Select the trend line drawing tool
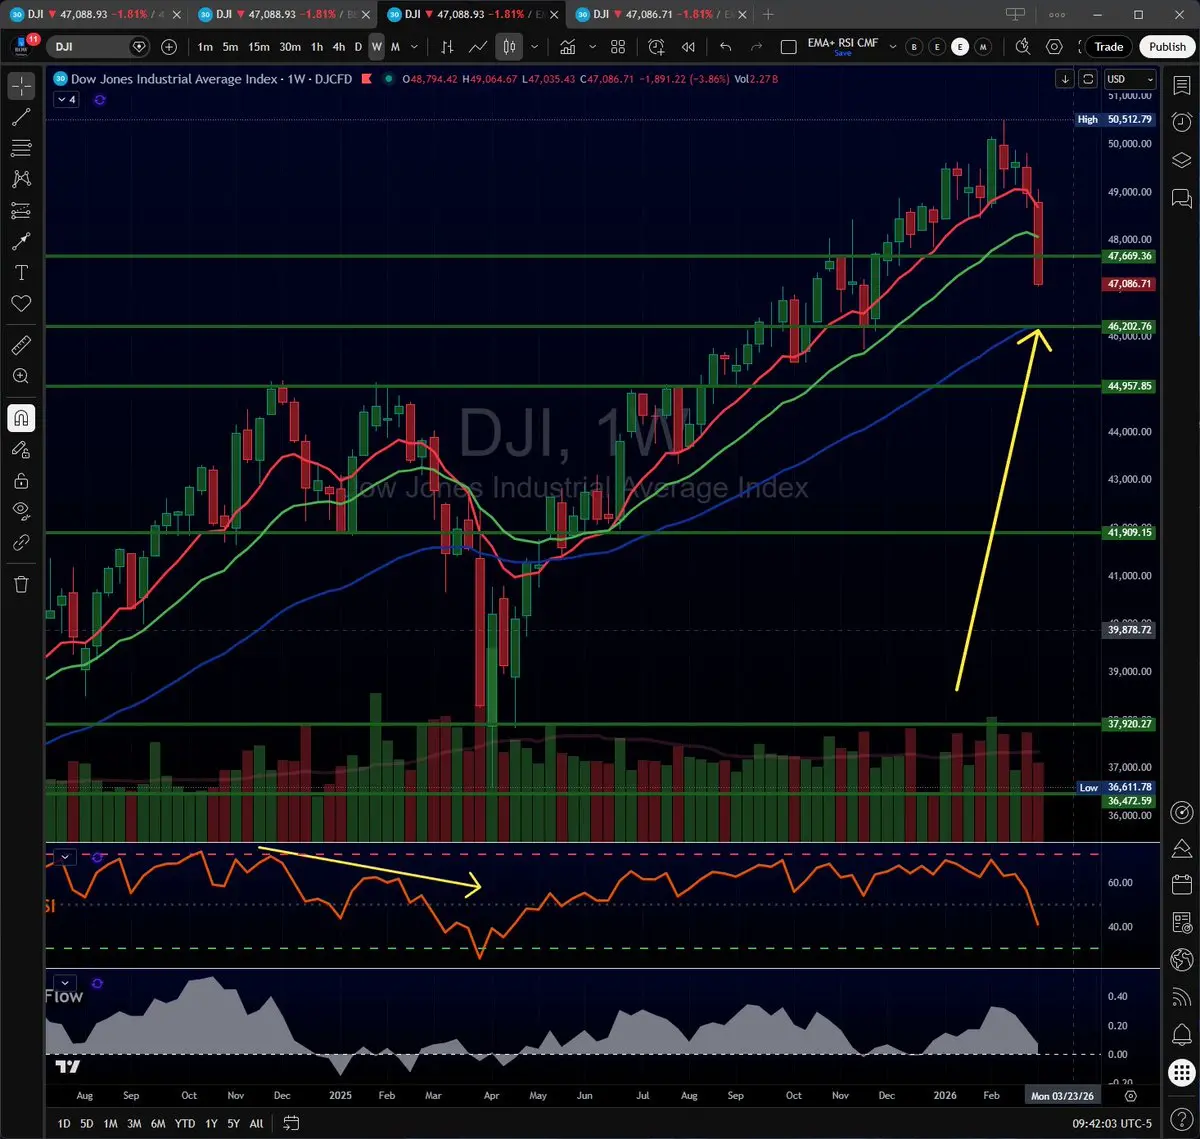1200x1139 pixels. 21,117
